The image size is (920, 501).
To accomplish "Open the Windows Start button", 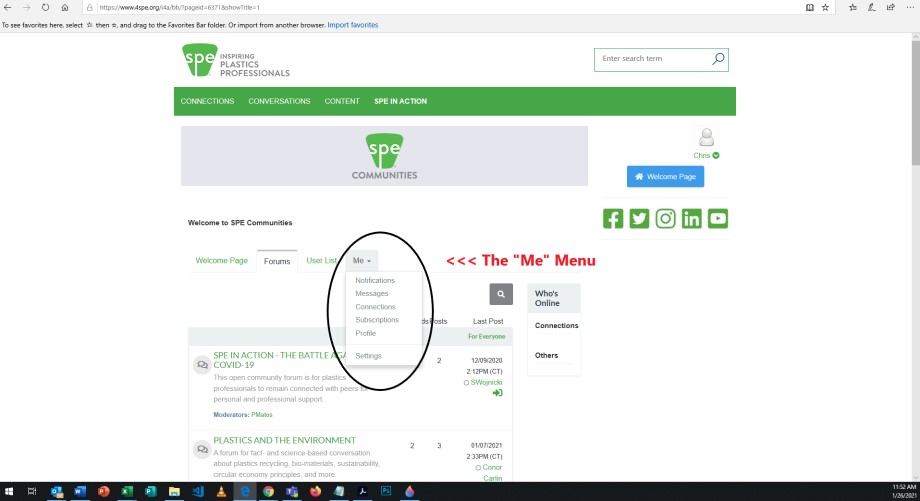I will point(9,492).
